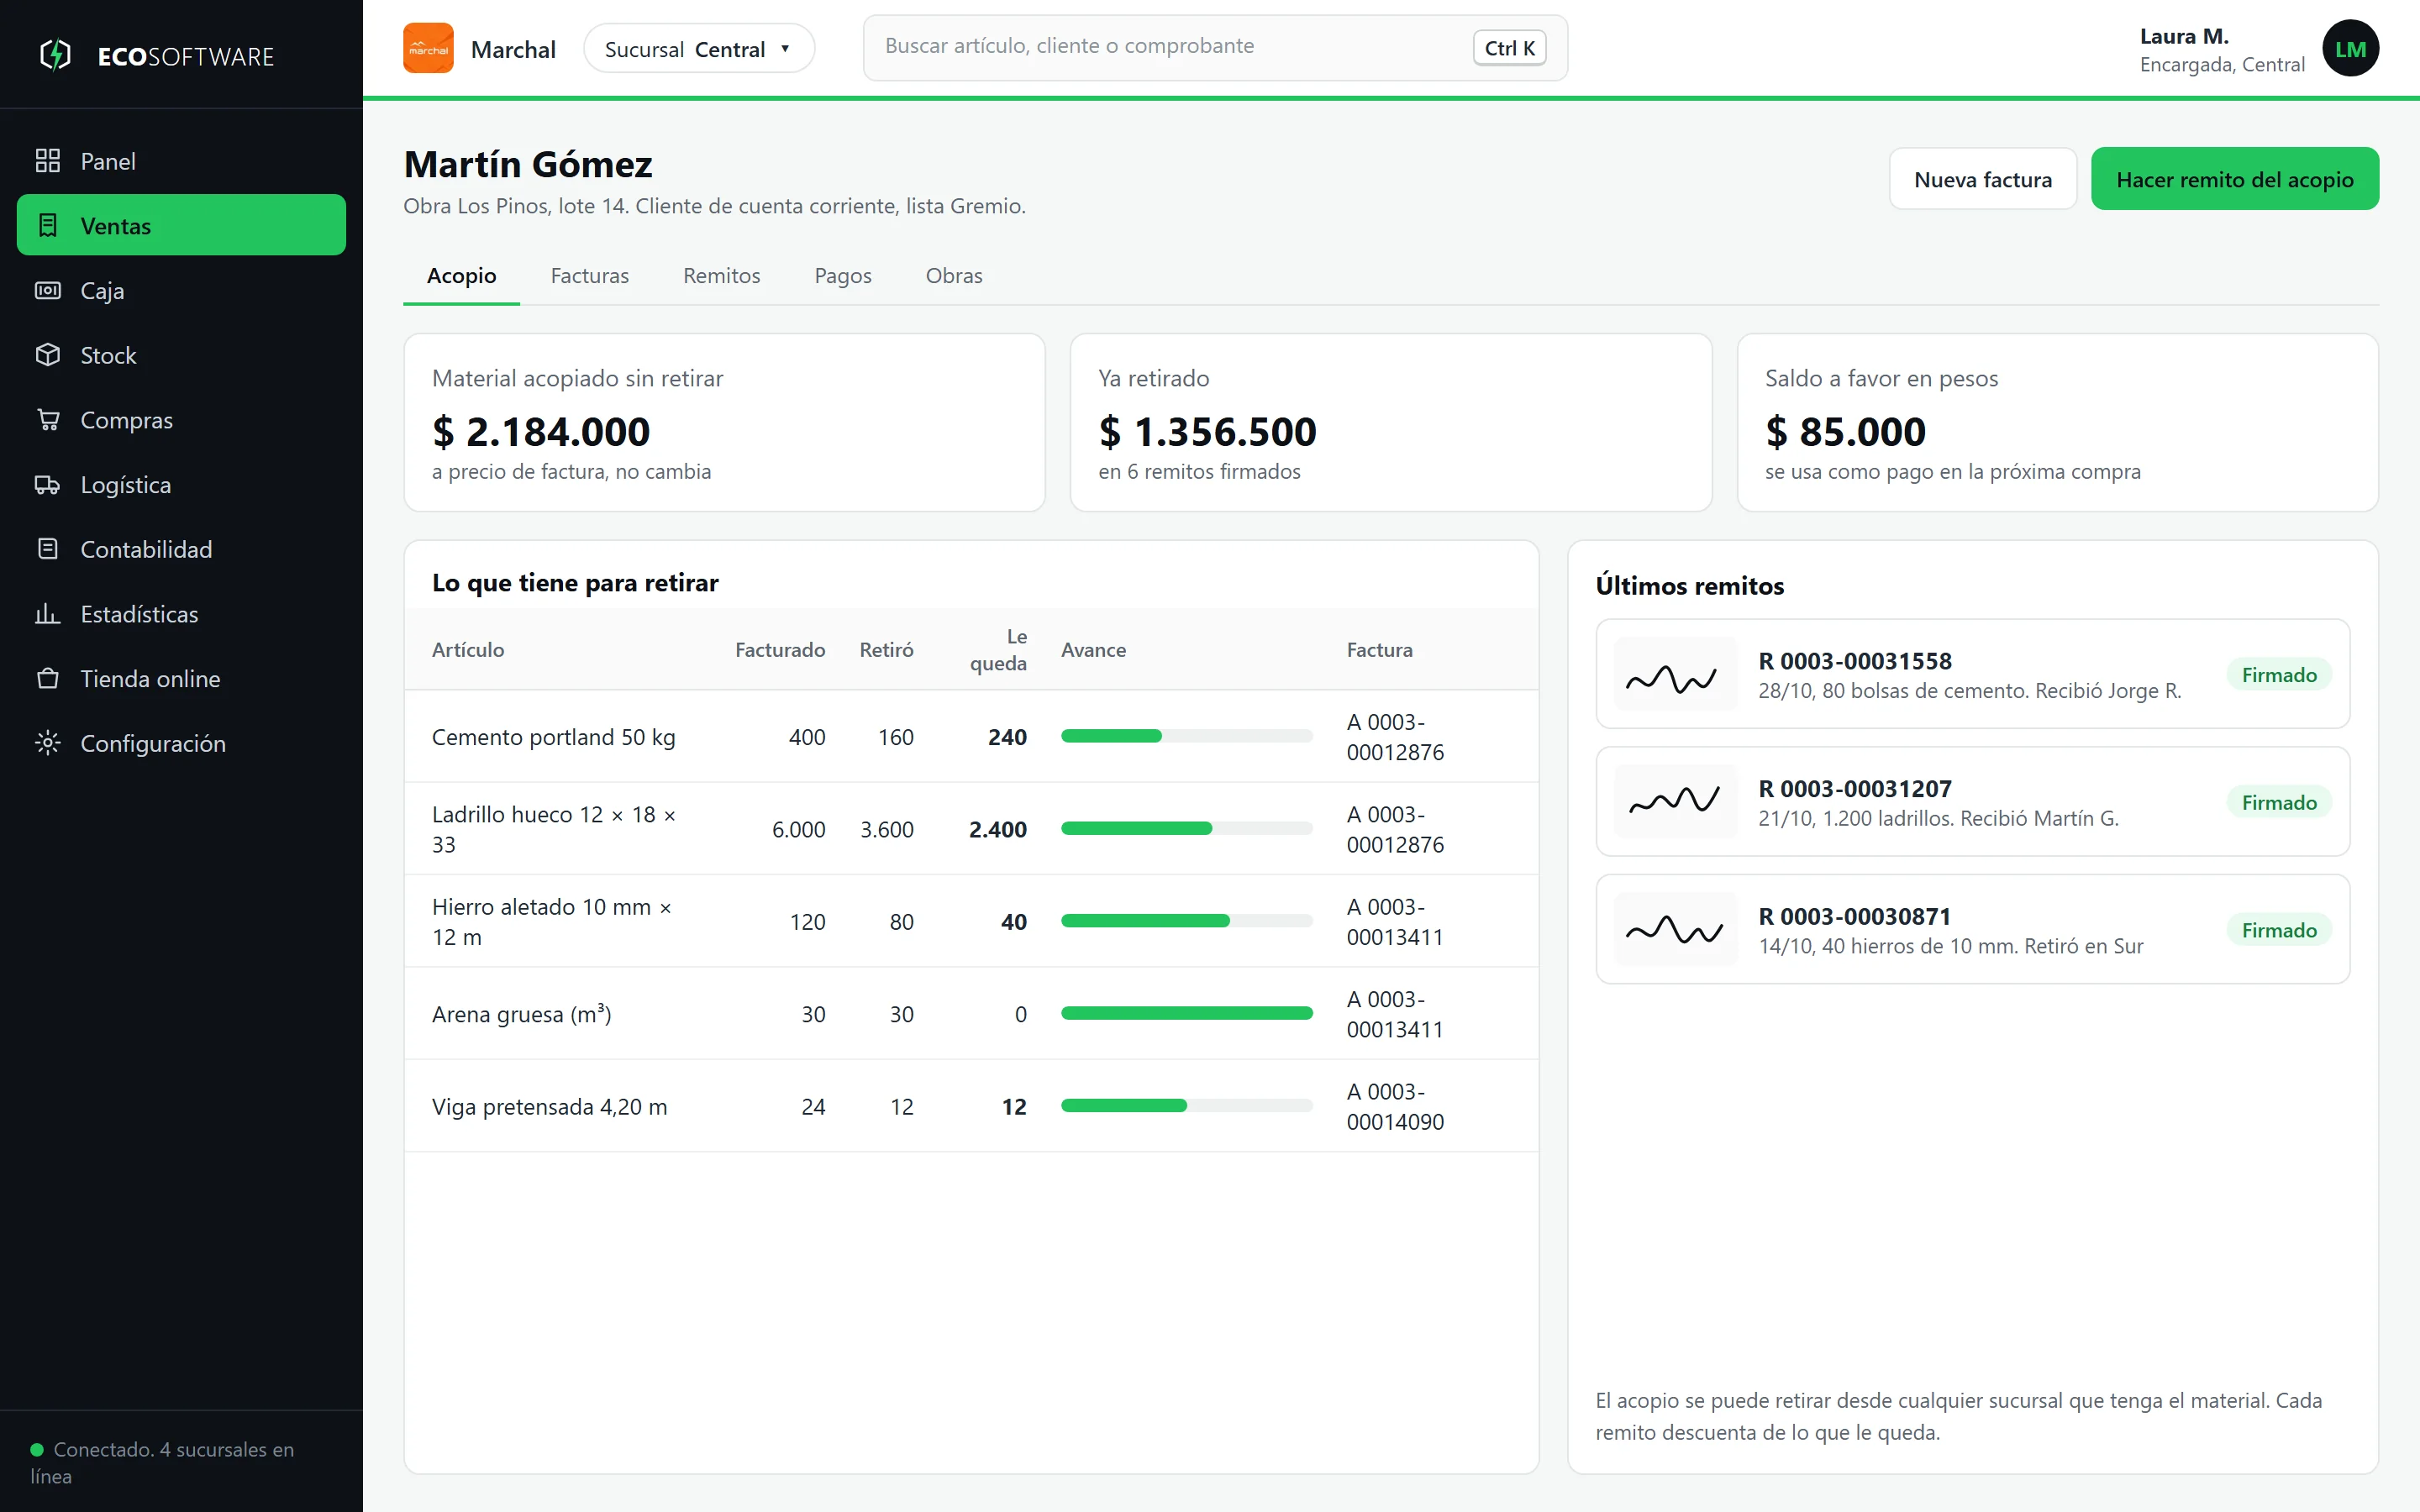
Task: Open the Laura M. user name
Action: pyautogui.click(x=2184, y=37)
